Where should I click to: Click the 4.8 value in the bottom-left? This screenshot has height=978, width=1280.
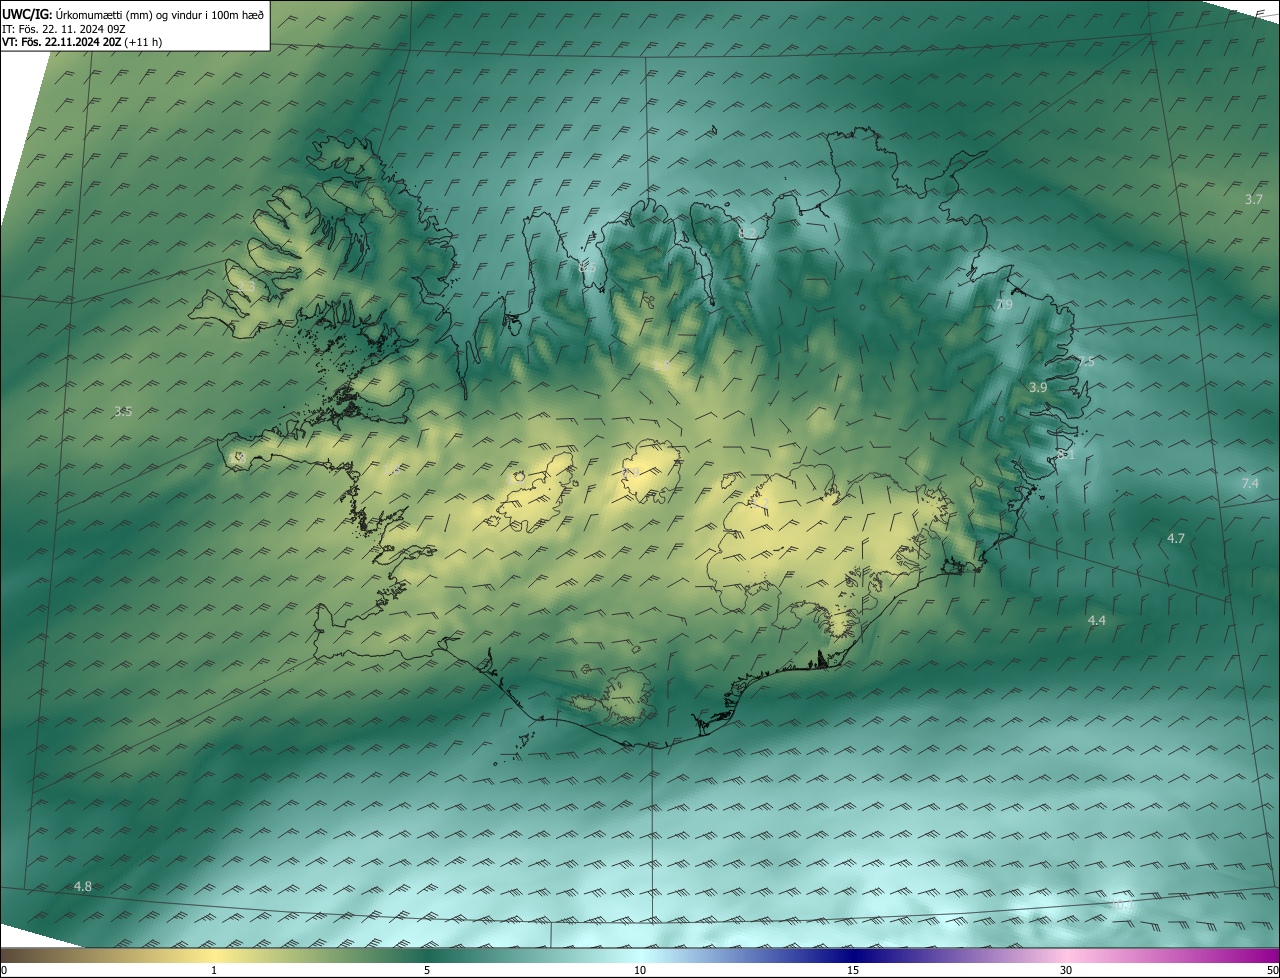click(82, 887)
